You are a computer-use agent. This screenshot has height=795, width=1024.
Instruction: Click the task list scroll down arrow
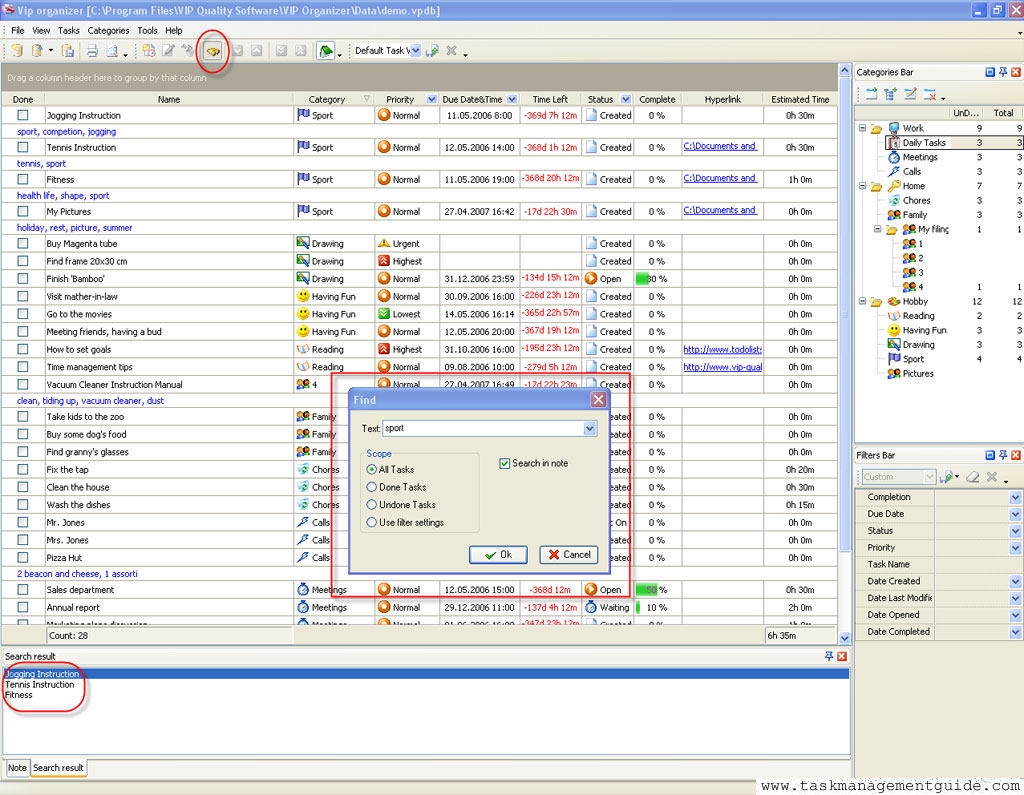844,638
